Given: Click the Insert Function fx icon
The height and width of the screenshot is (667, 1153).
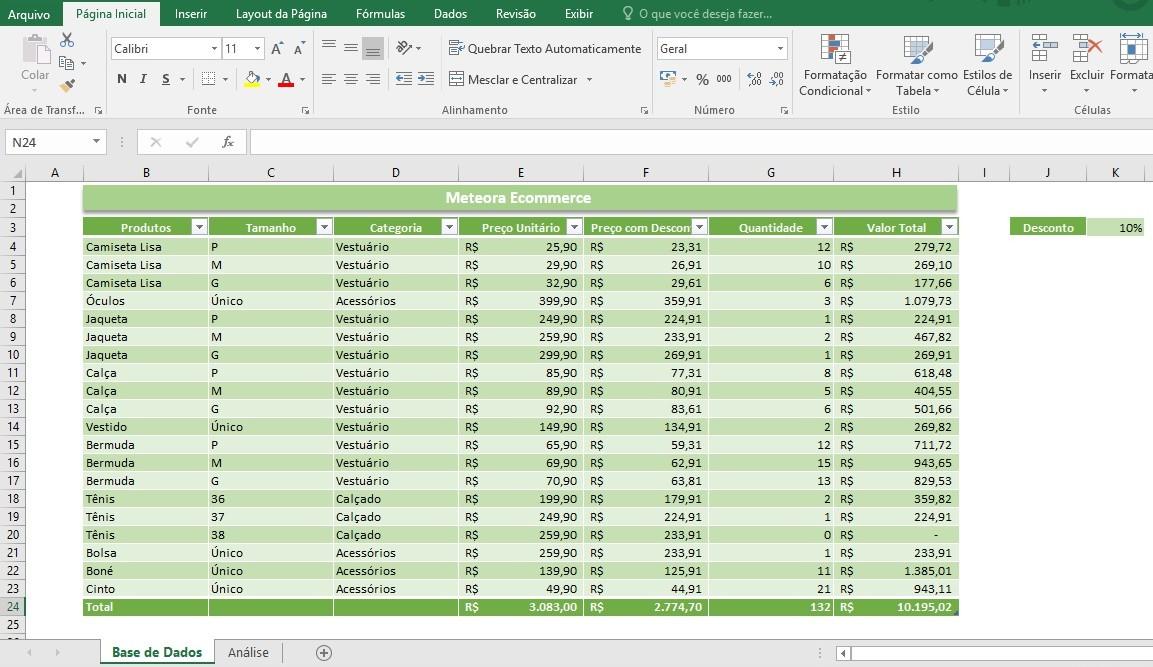Looking at the screenshot, I should (228, 142).
